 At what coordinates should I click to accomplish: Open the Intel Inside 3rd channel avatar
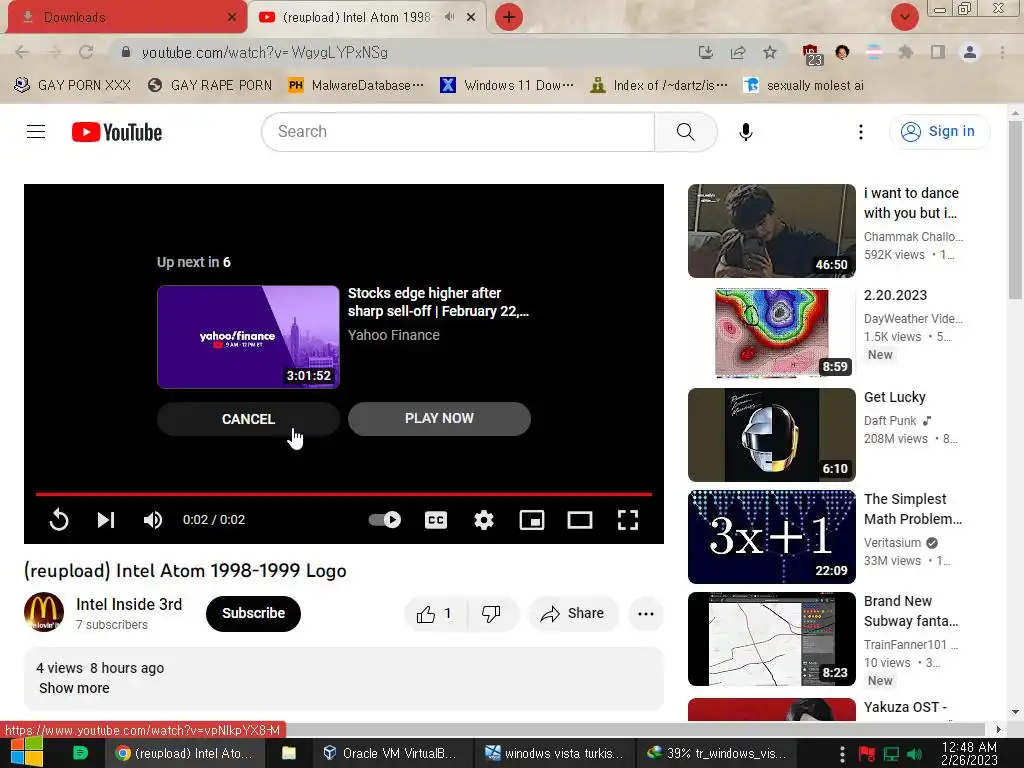point(44,613)
